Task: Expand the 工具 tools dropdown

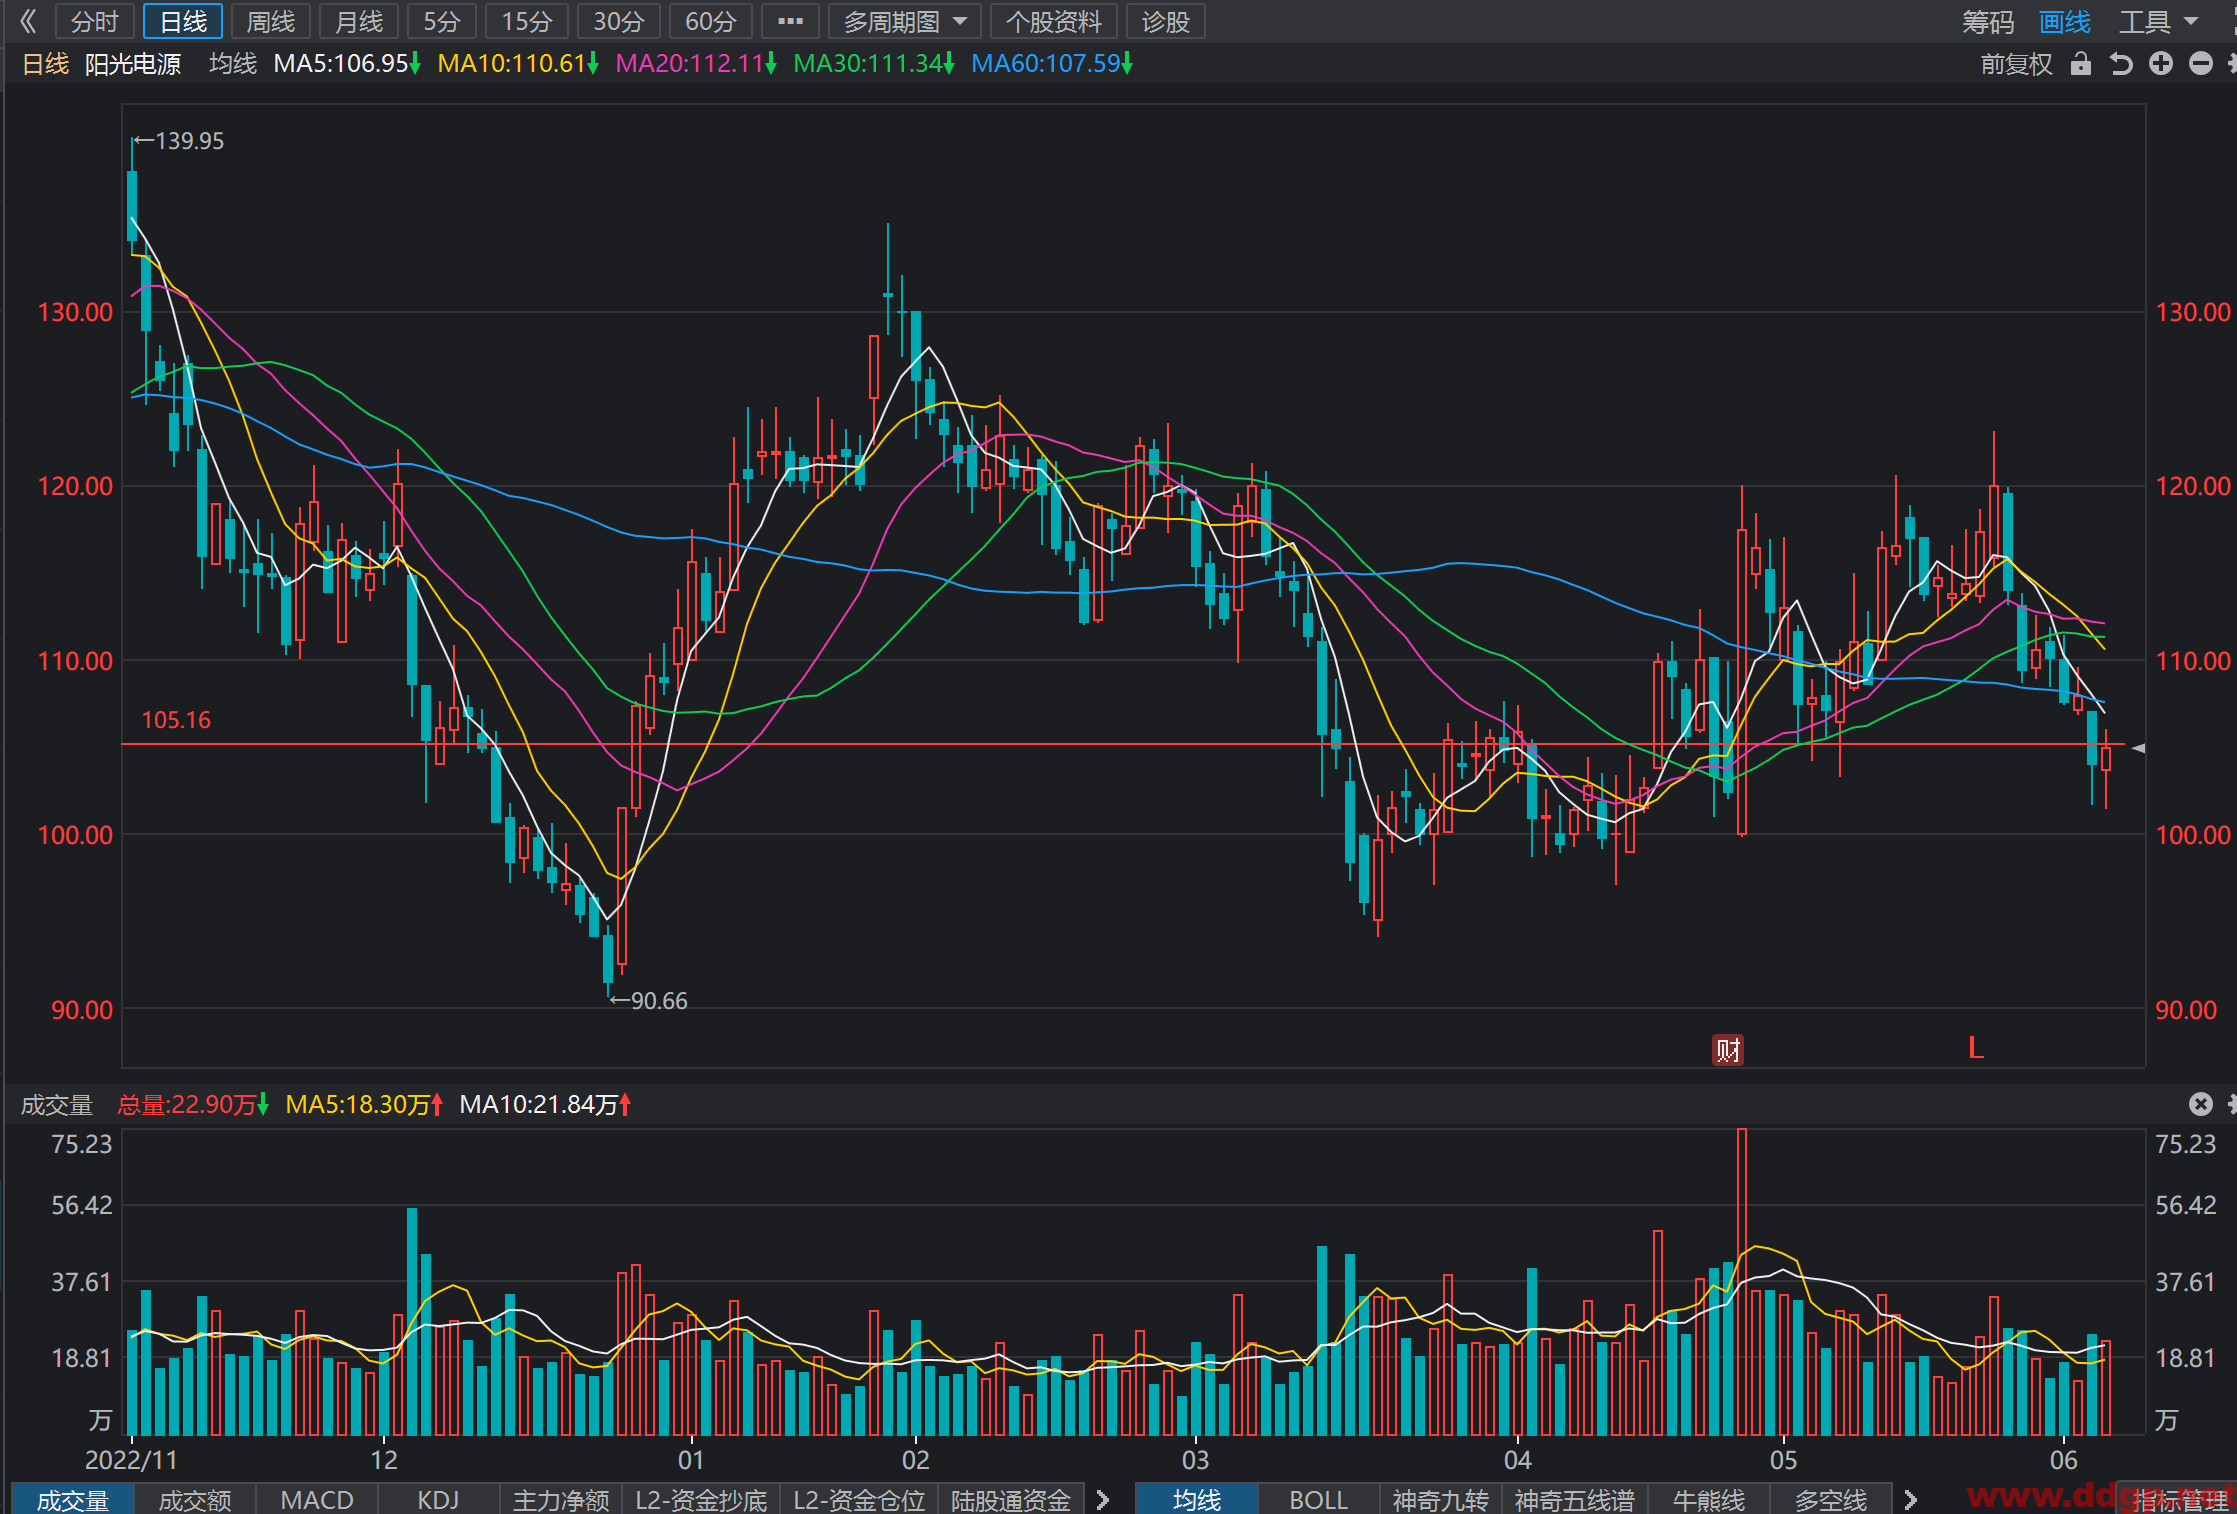Action: pyautogui.click(x=2160, y=21)
